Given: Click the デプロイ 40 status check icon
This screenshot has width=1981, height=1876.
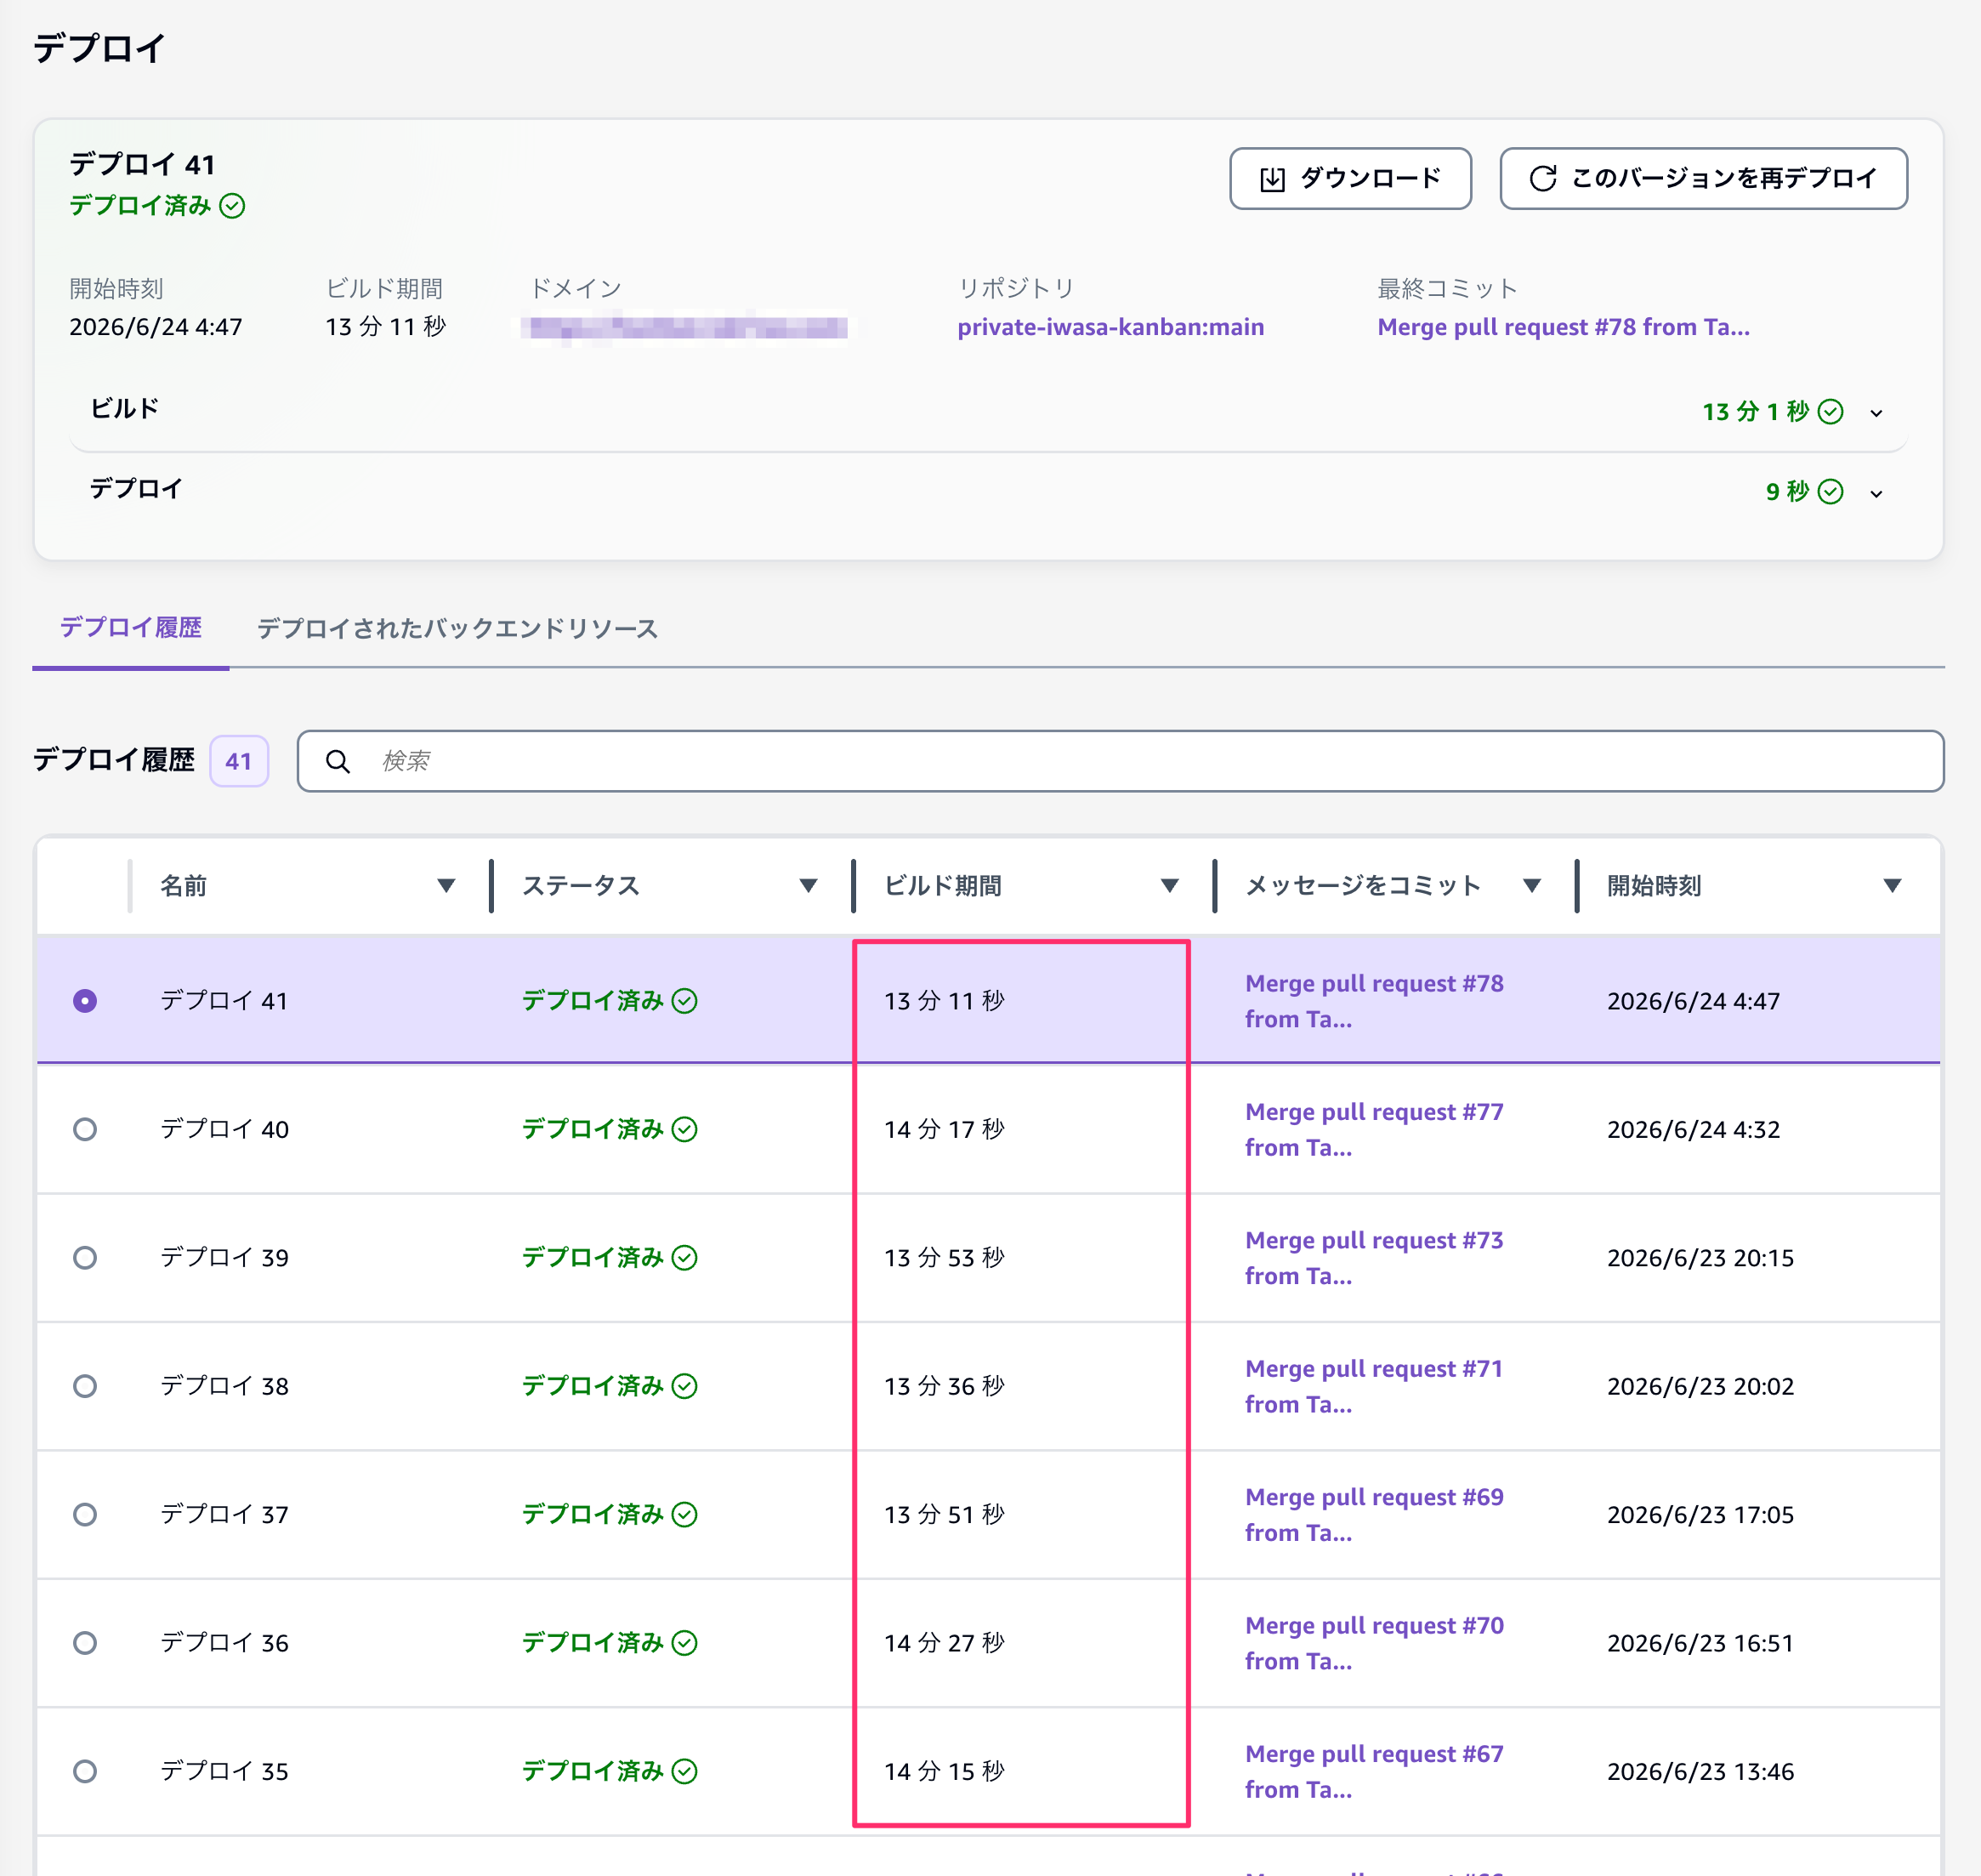Looking at the screenshot, I should pos(684,1130).
